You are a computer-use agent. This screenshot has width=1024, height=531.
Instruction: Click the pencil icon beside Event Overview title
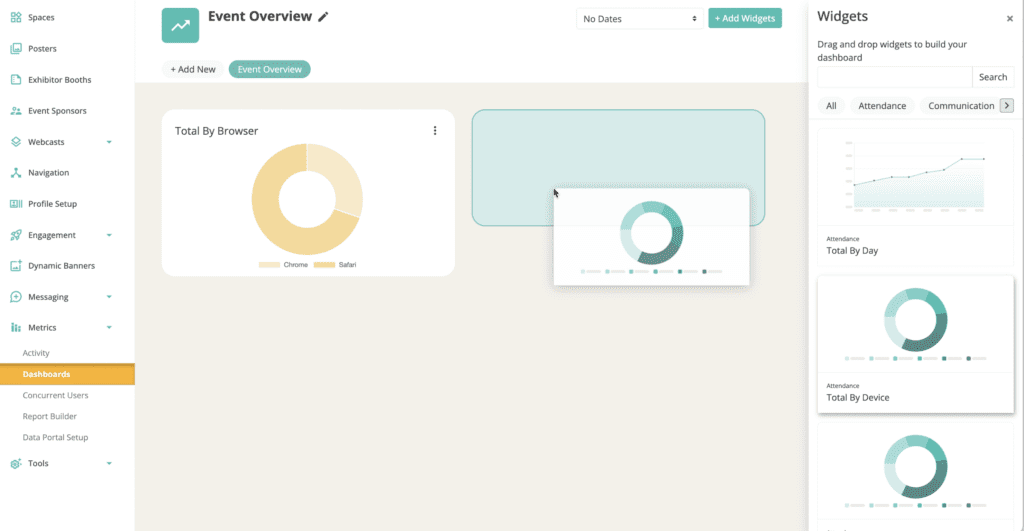tap(323, 17)
